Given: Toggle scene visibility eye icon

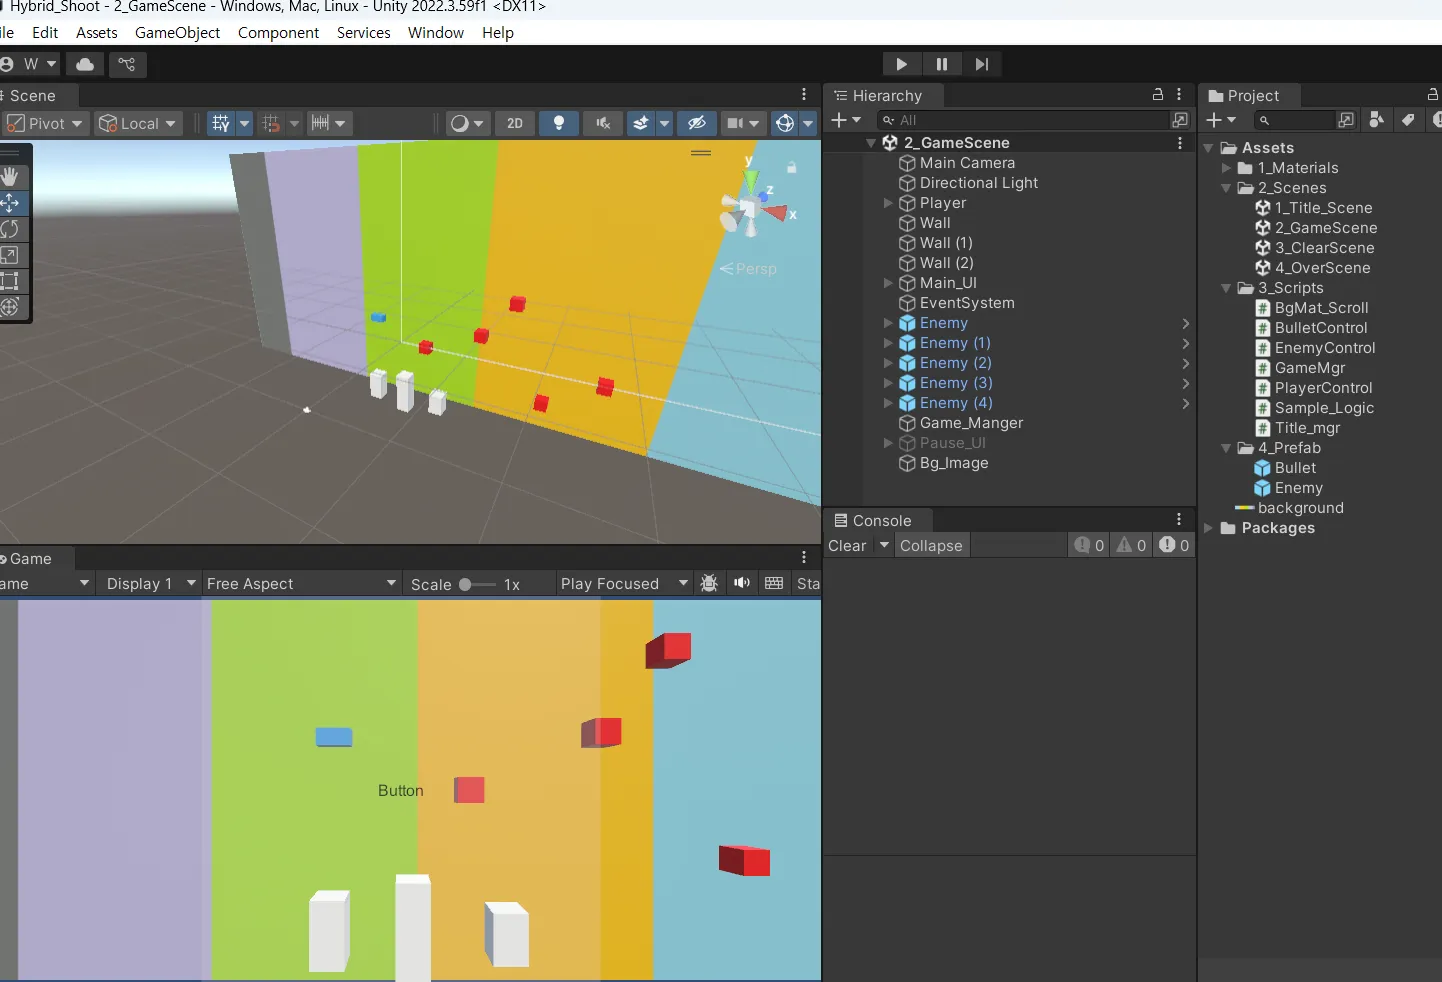Looking at the screenshot, I should click(x=697, y=123).
